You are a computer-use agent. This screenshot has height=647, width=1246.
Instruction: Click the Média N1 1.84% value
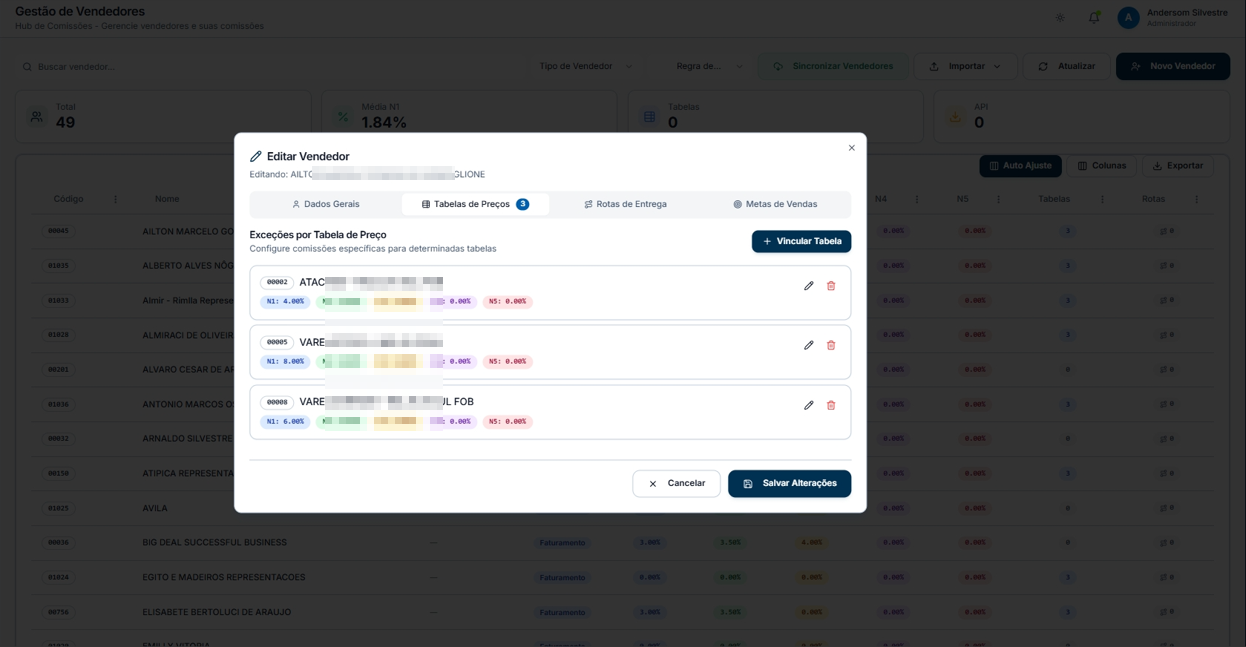point(384,123)
